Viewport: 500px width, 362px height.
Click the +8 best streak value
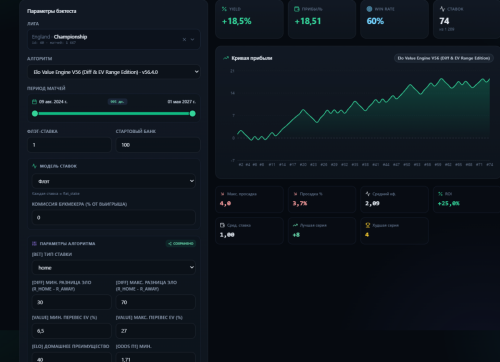[296, 235]
